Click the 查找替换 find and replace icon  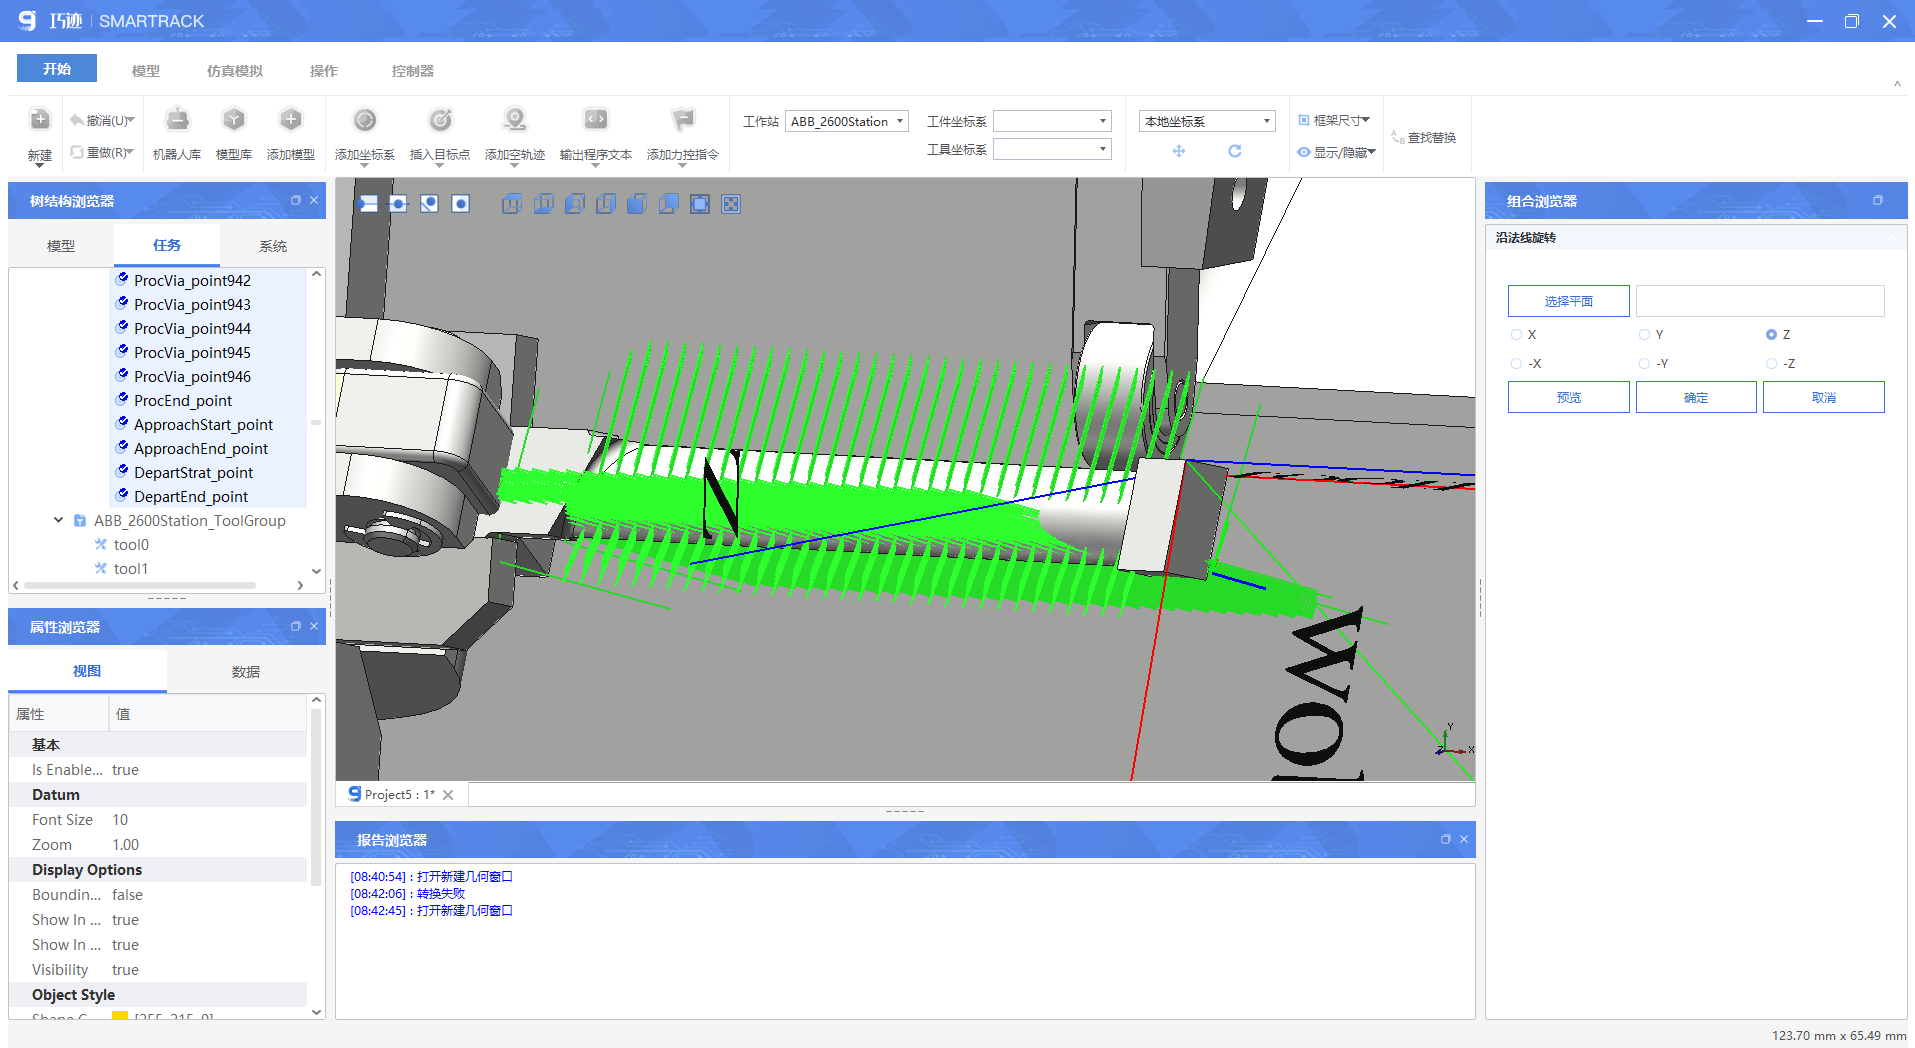click(x=1398, y=137)
